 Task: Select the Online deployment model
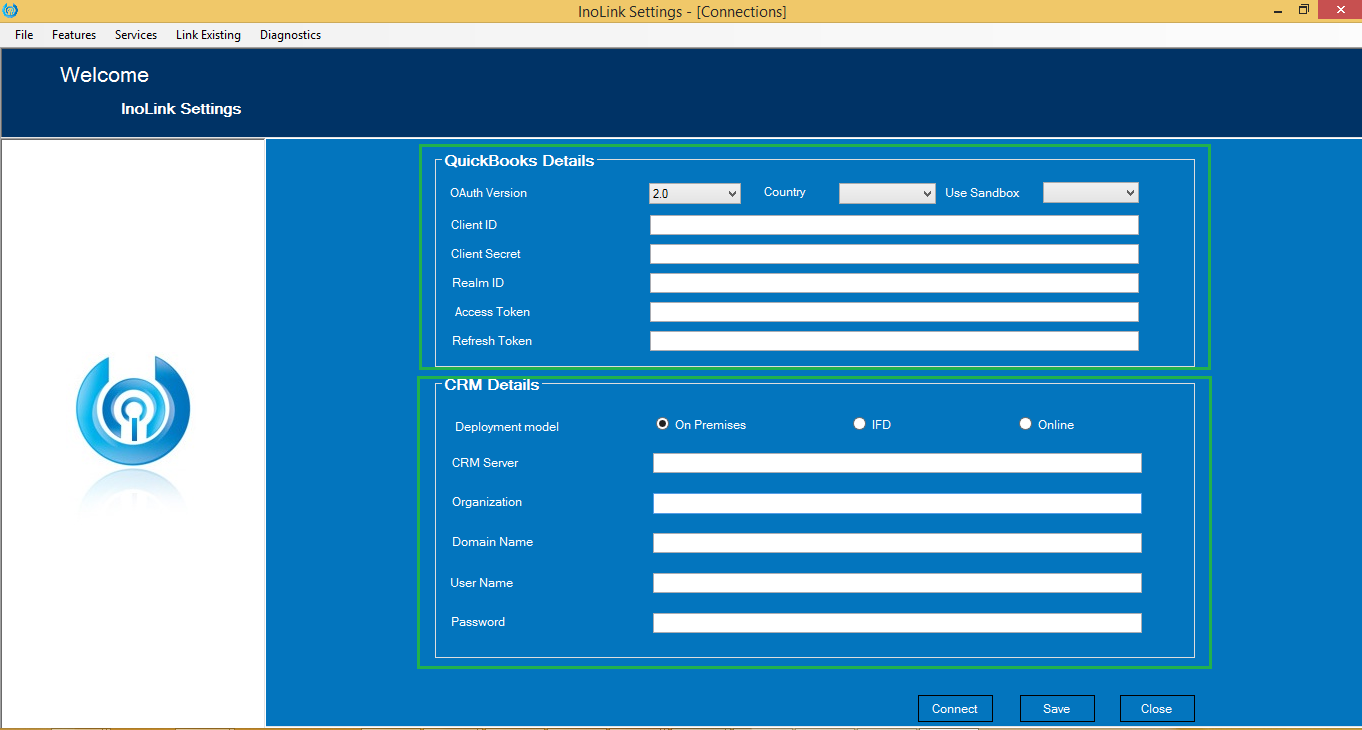(1025, 424)
